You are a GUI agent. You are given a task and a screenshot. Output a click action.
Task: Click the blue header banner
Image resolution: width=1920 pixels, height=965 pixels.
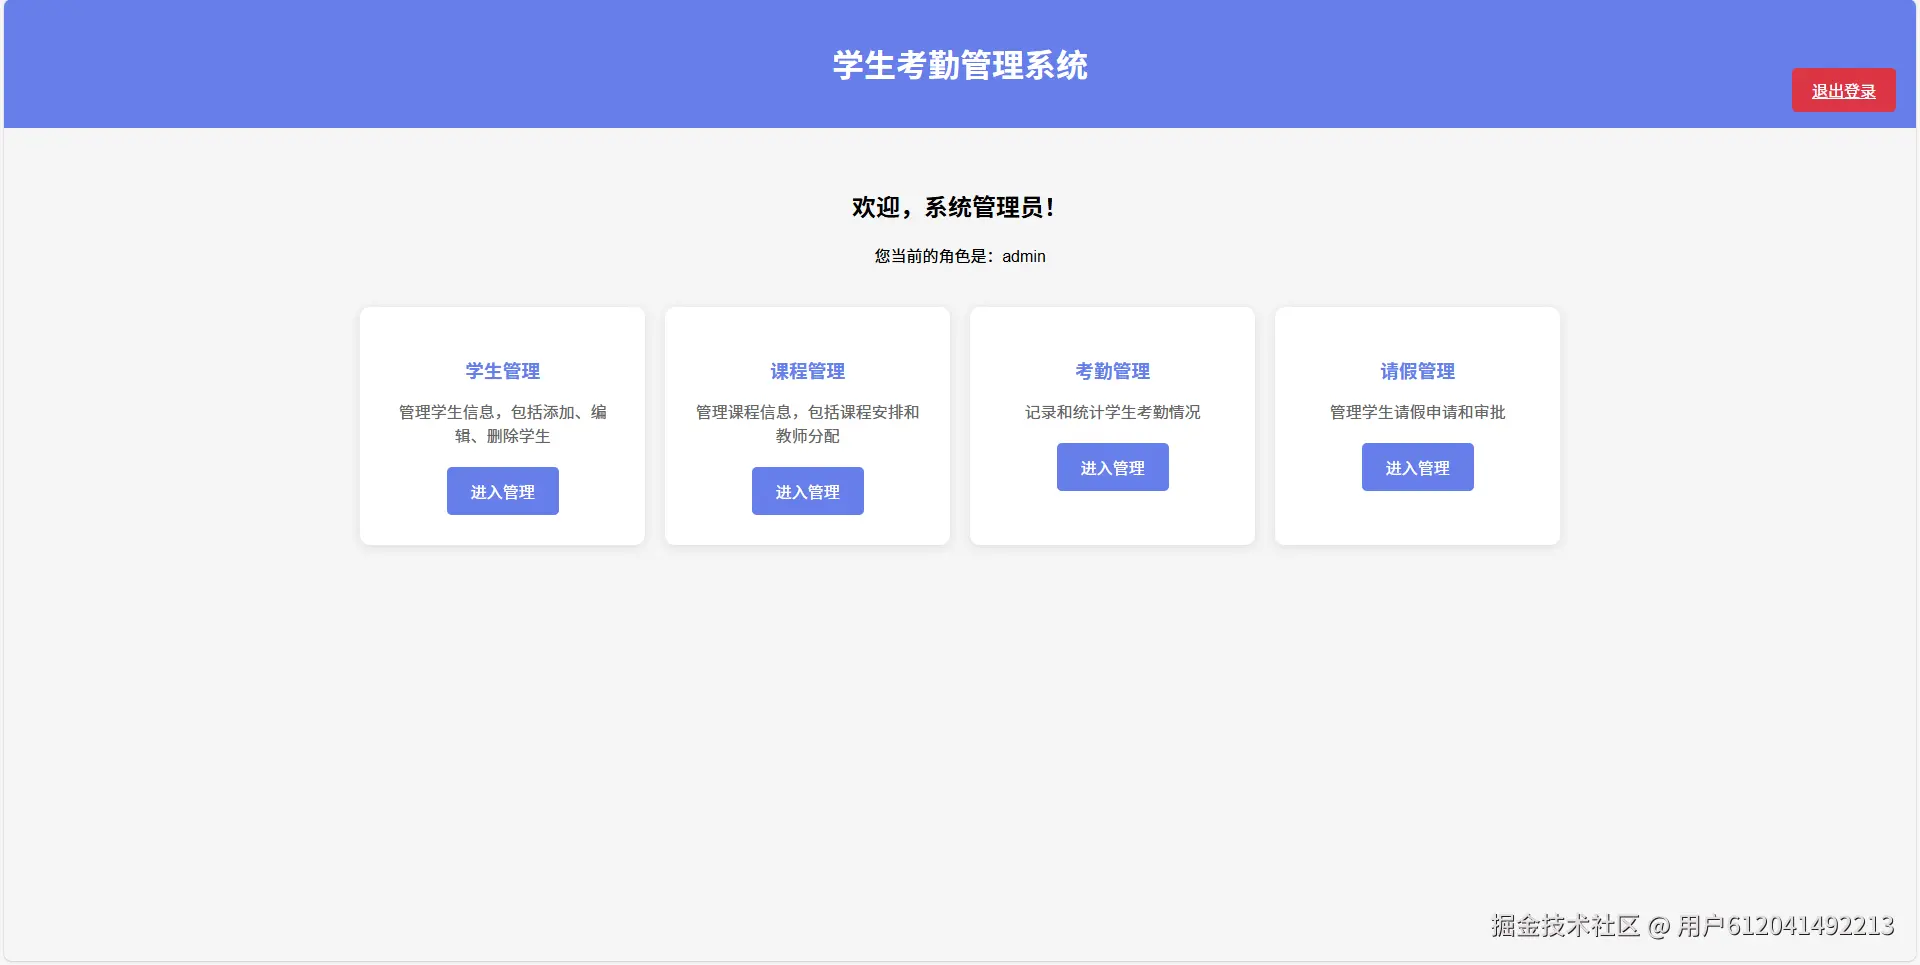pyautogui.click(x=400, y=65)
